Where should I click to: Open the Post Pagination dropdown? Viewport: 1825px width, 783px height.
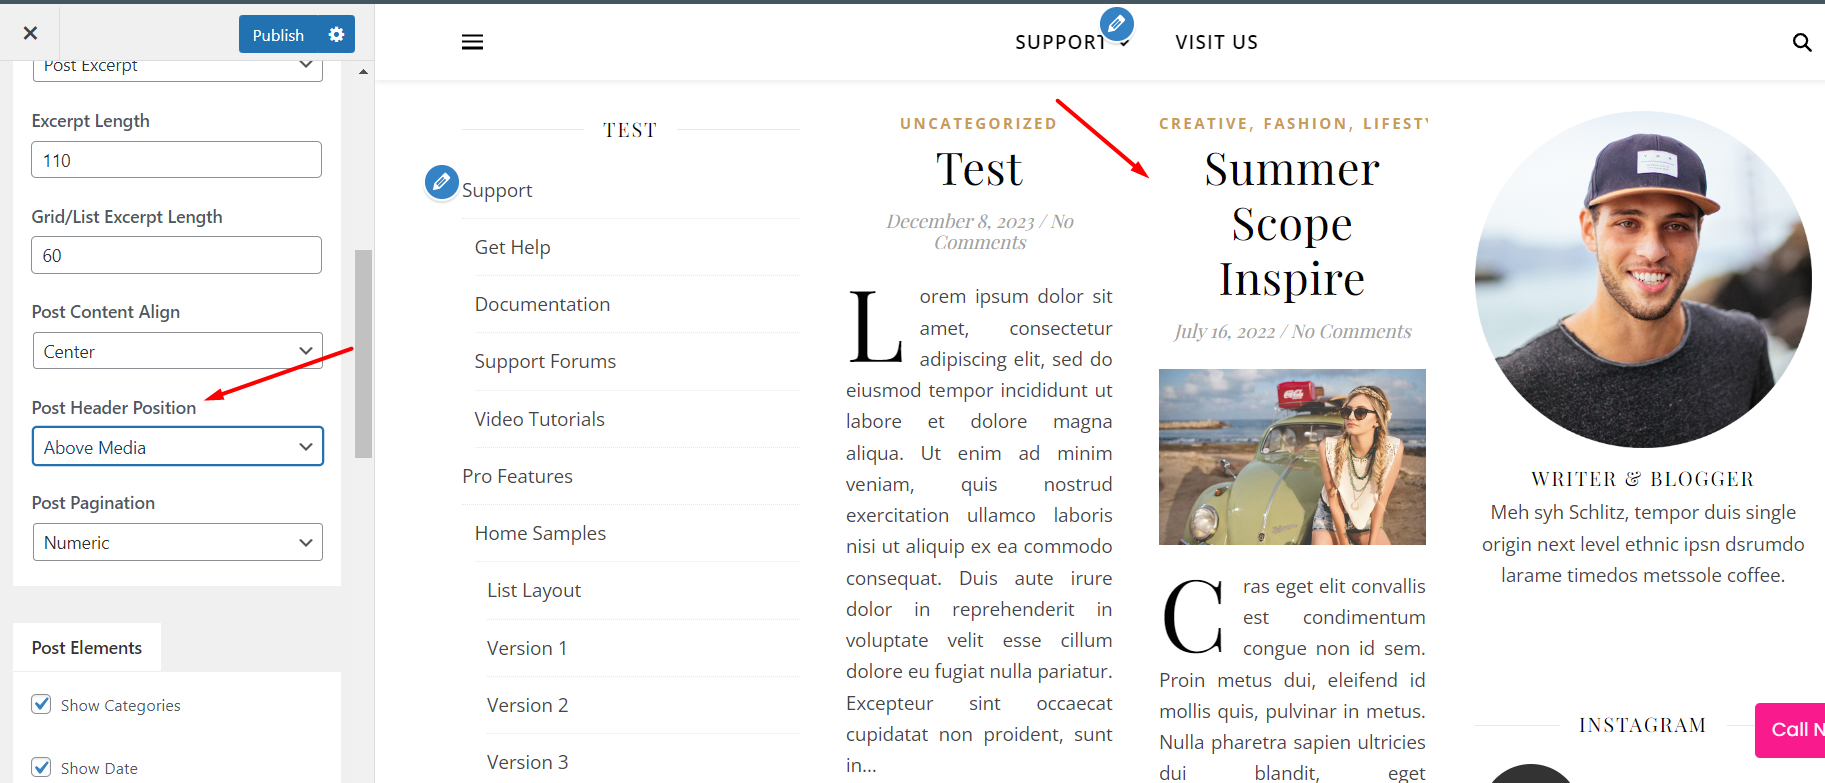177,542
